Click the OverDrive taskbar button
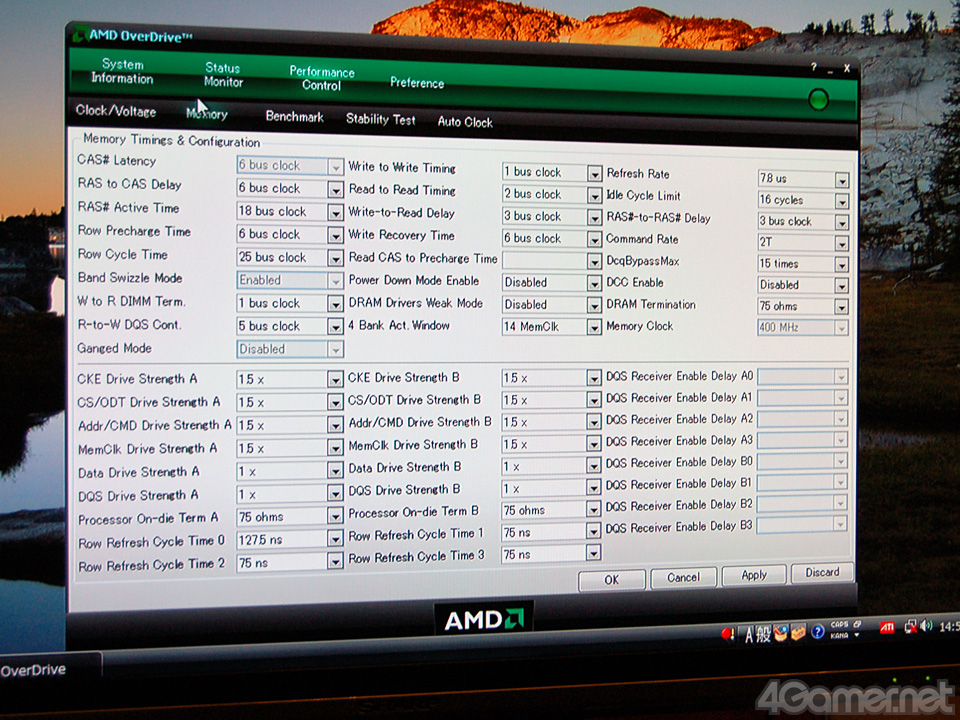The image size is (960, 720). [50, 669]
